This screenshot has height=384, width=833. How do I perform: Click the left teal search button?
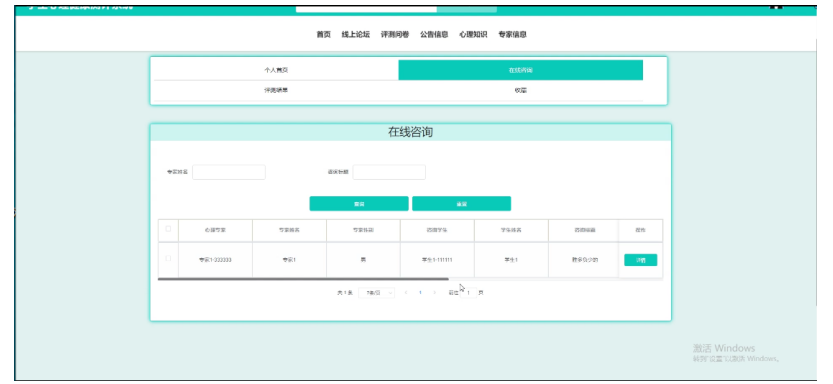[x=359, y=204]
